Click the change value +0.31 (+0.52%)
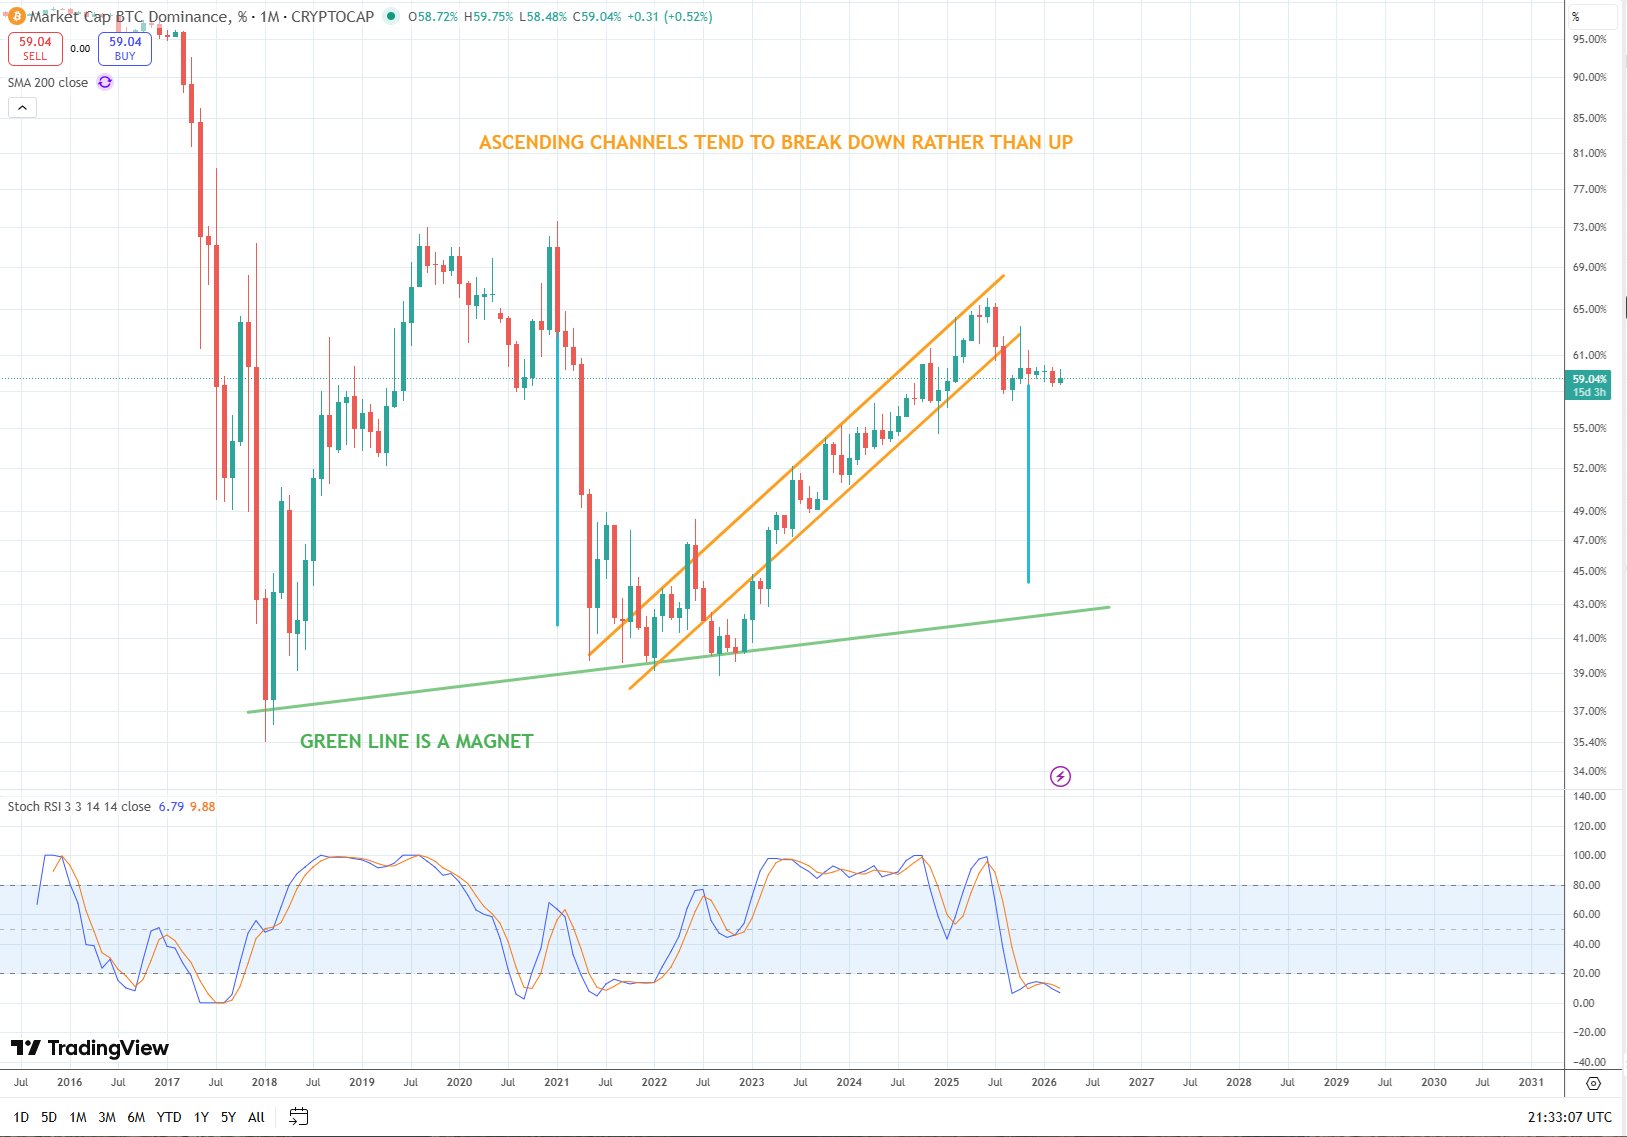 coord(670,16)
